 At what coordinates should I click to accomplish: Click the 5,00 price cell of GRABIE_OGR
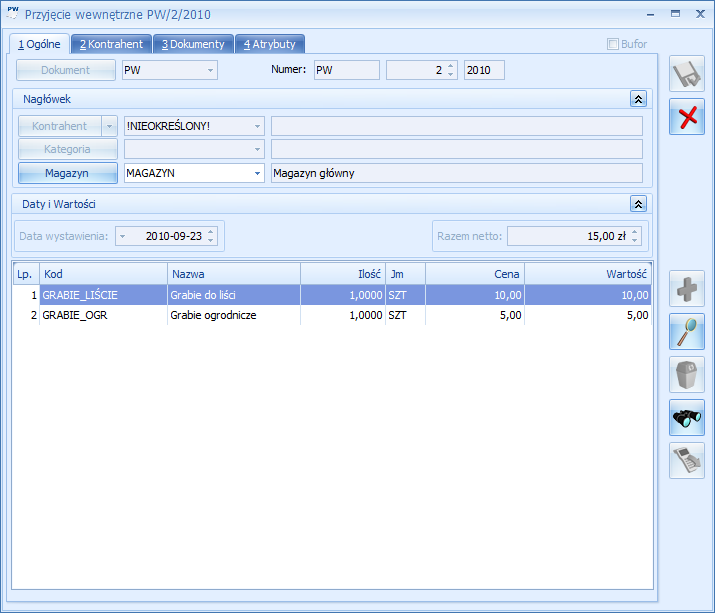(475, 315)
